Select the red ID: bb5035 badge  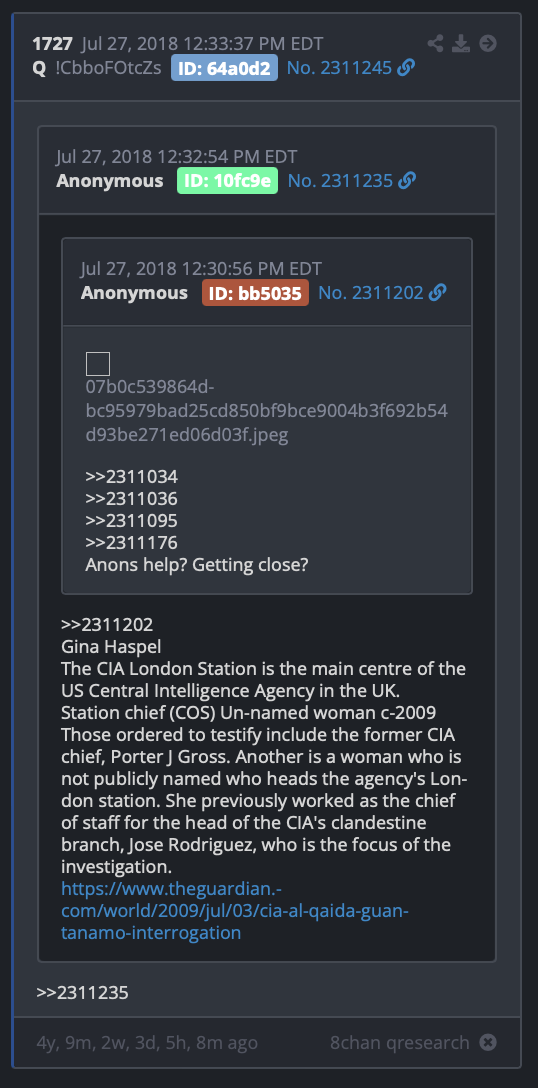coord(255,293)
